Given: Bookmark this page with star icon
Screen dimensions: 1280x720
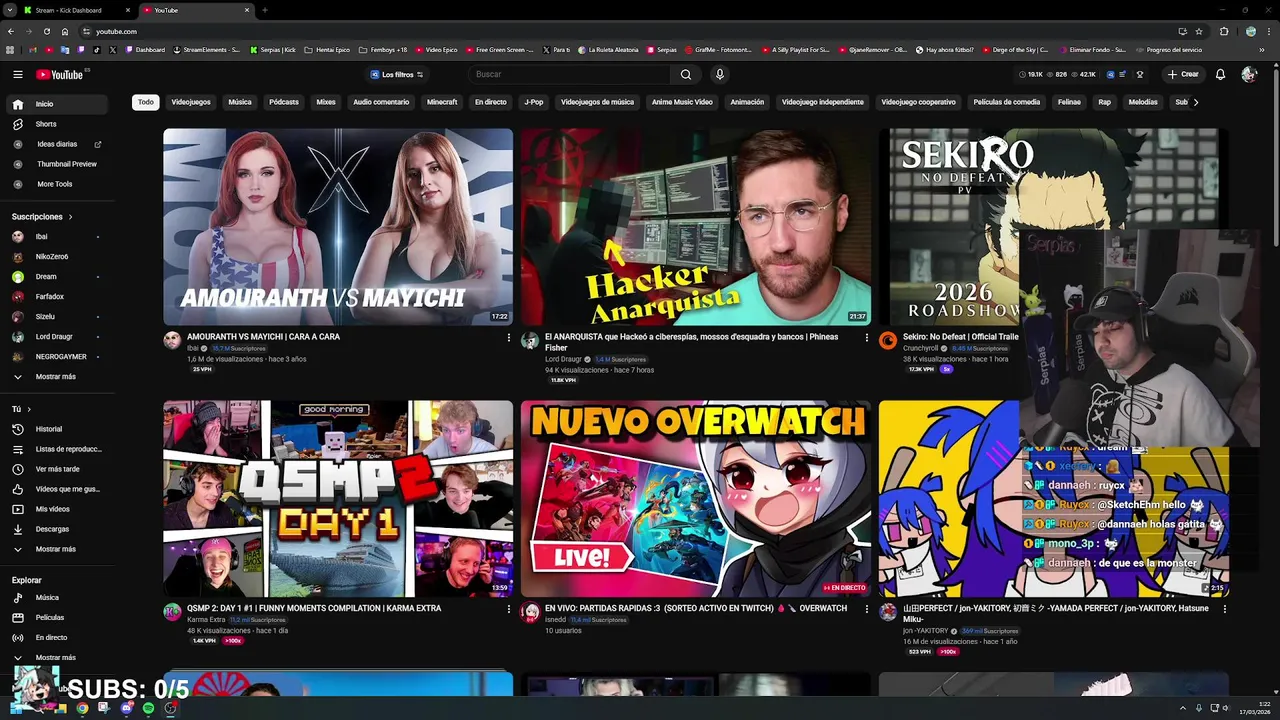Looking at the screenshot, I should [x=1199, y=31].
